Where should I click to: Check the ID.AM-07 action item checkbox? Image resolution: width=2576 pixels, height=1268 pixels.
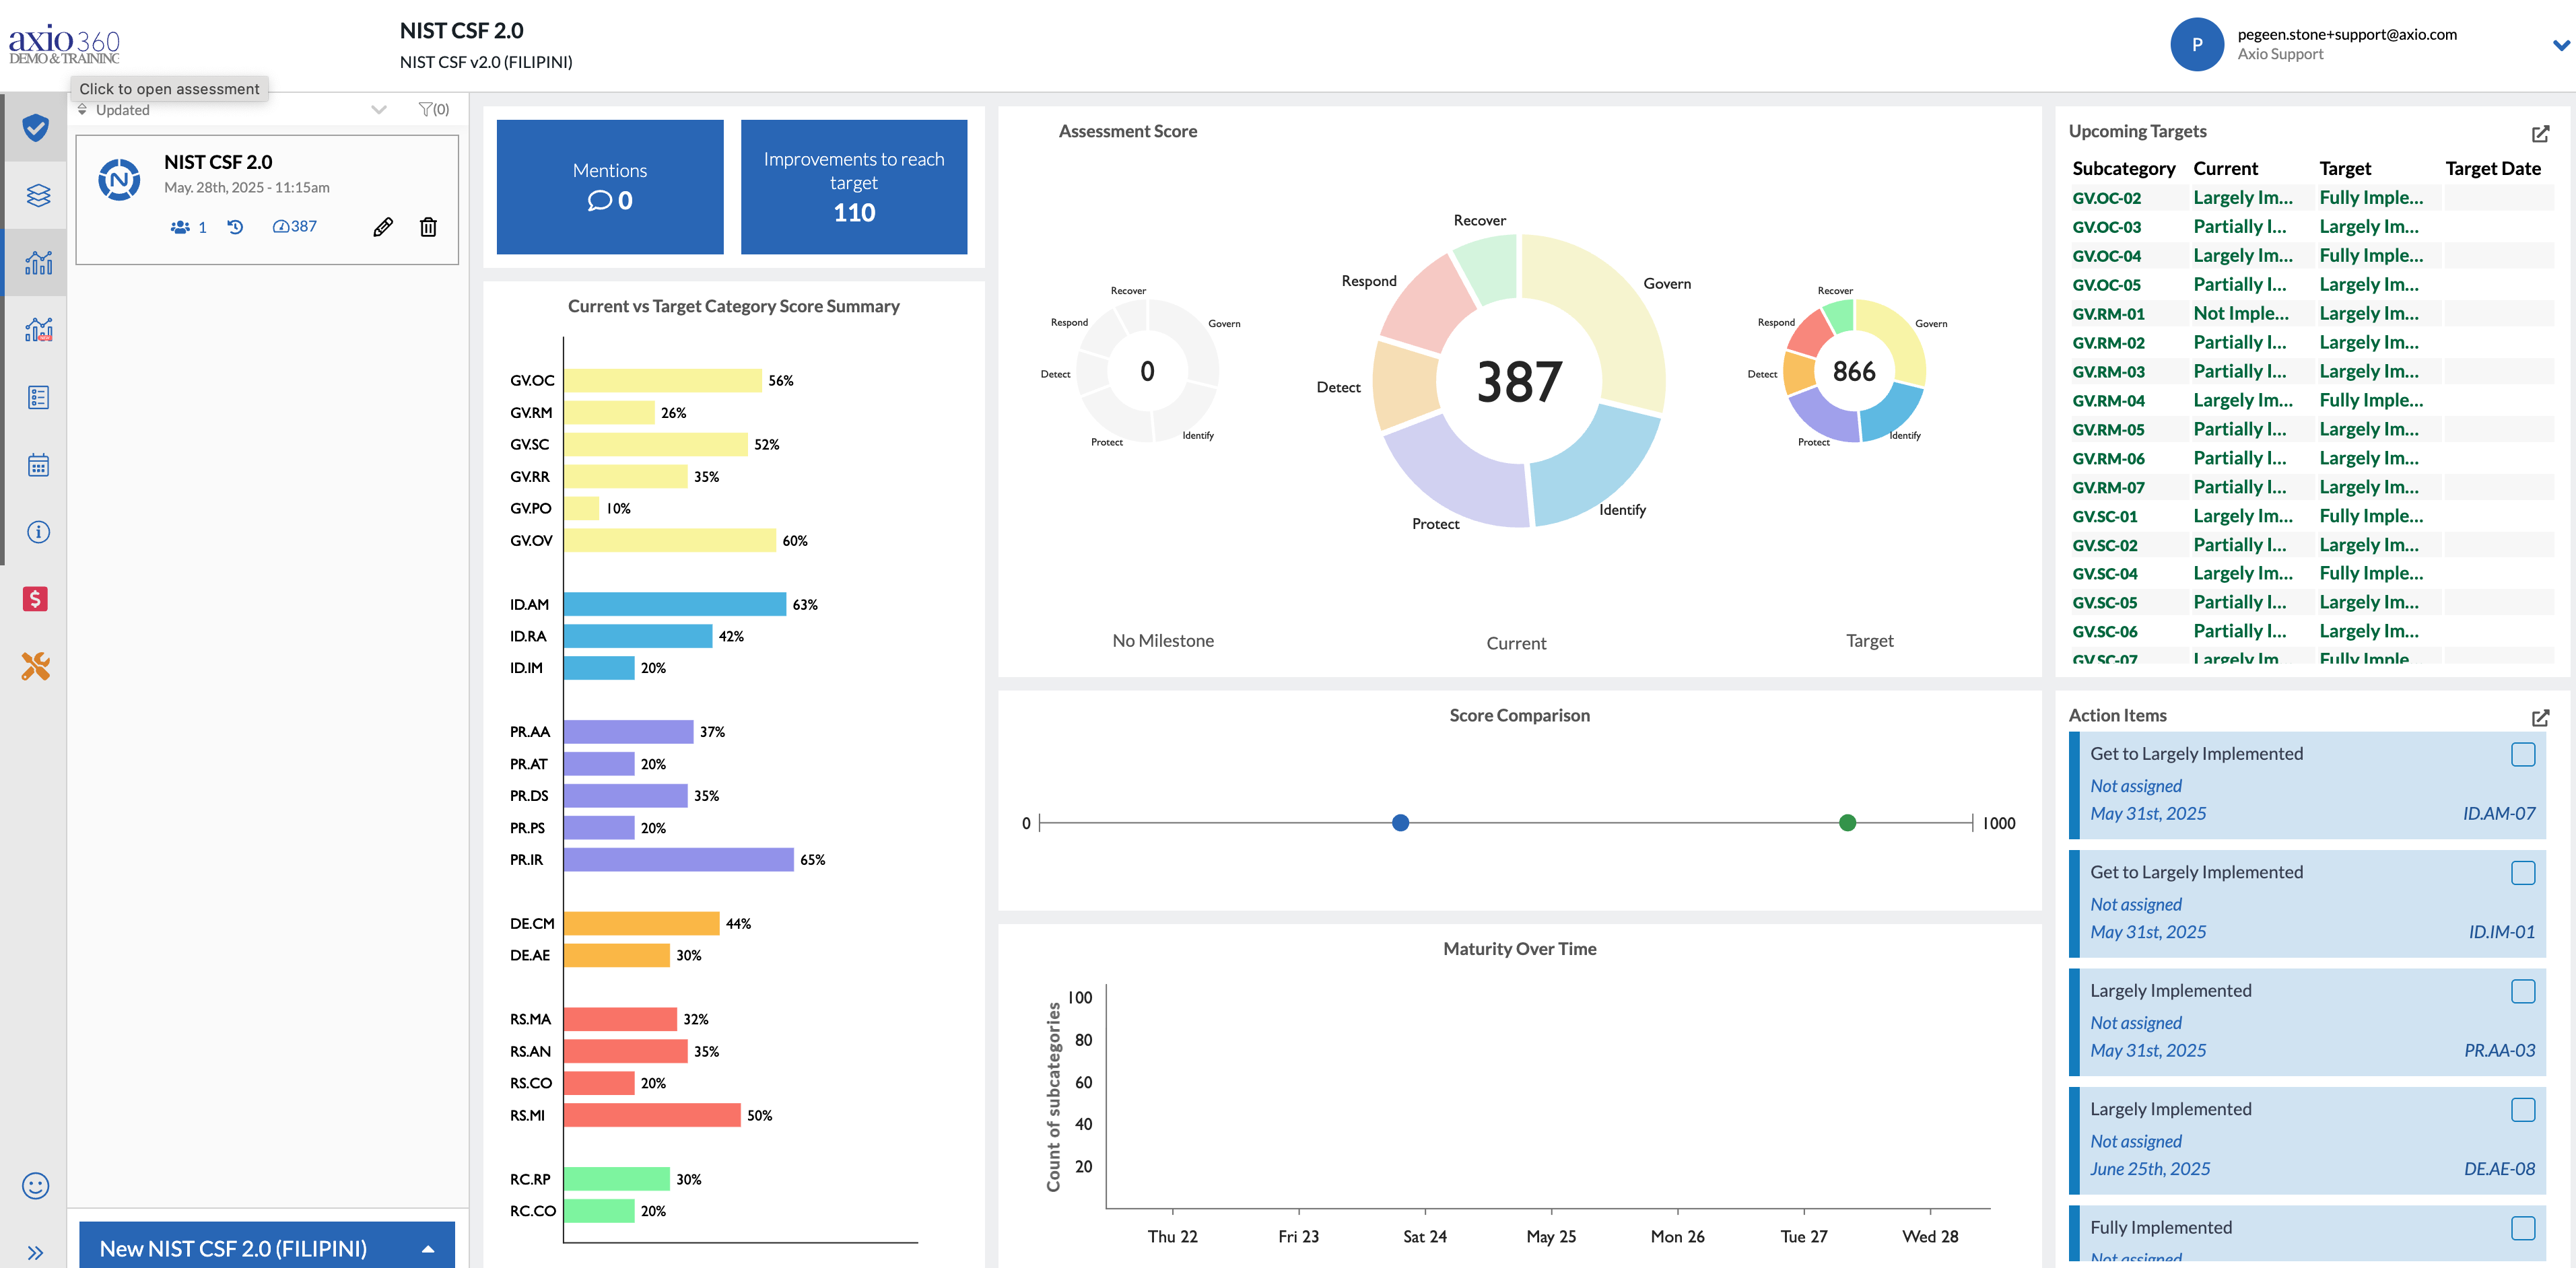click(2523, 755)
